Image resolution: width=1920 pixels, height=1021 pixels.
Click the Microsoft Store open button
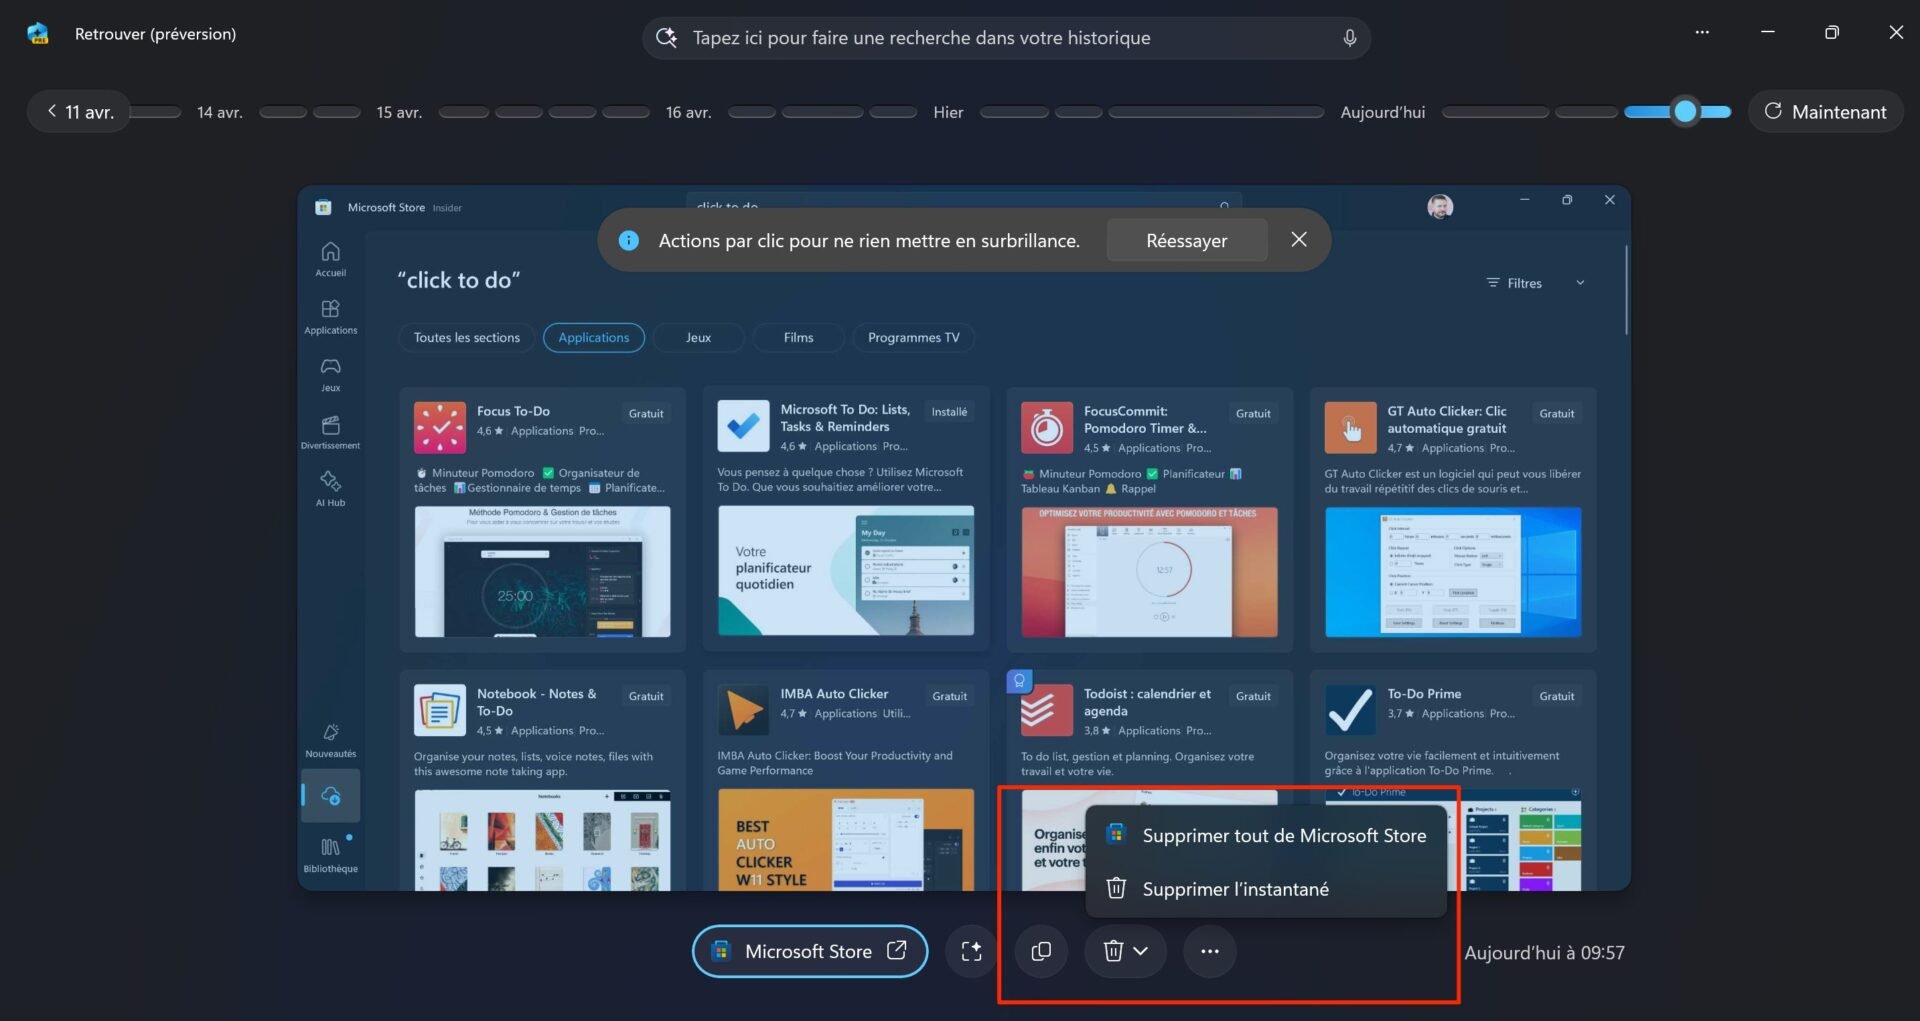point(810,951)
